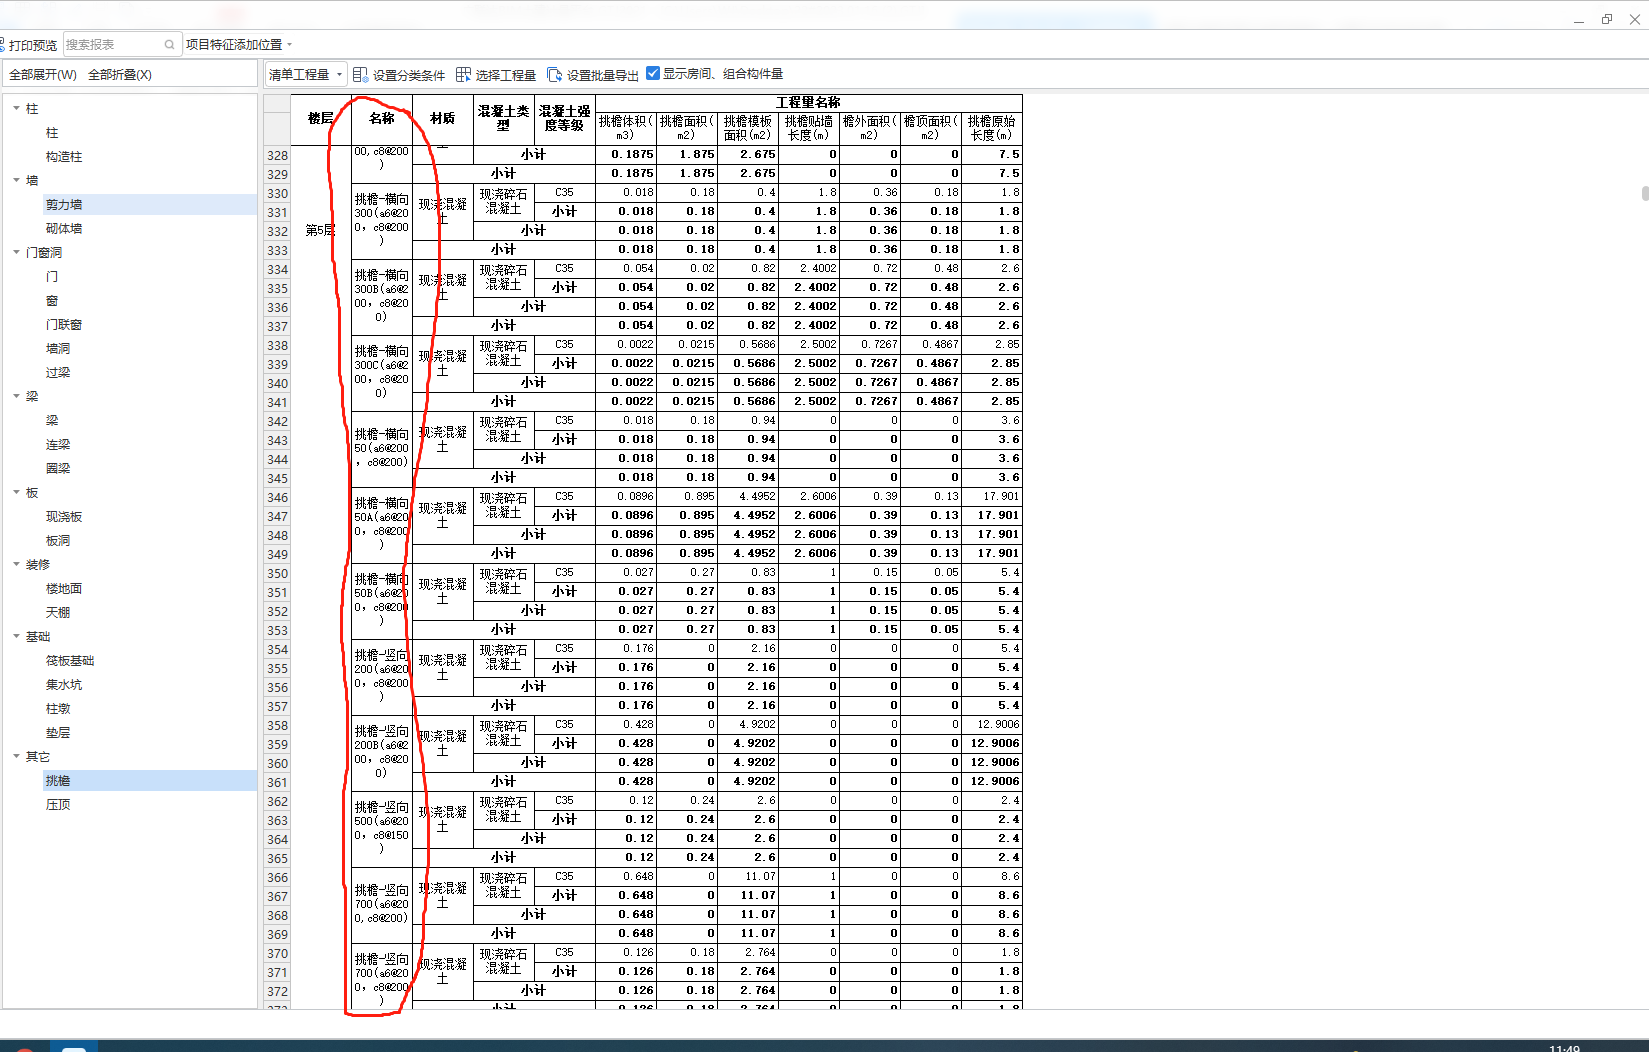The height and width of the screenshot is (1052, 1649).
Task: Click the 挑檐原始长度(m) column header
Action: pyautogui.click(x=992, y=128)
